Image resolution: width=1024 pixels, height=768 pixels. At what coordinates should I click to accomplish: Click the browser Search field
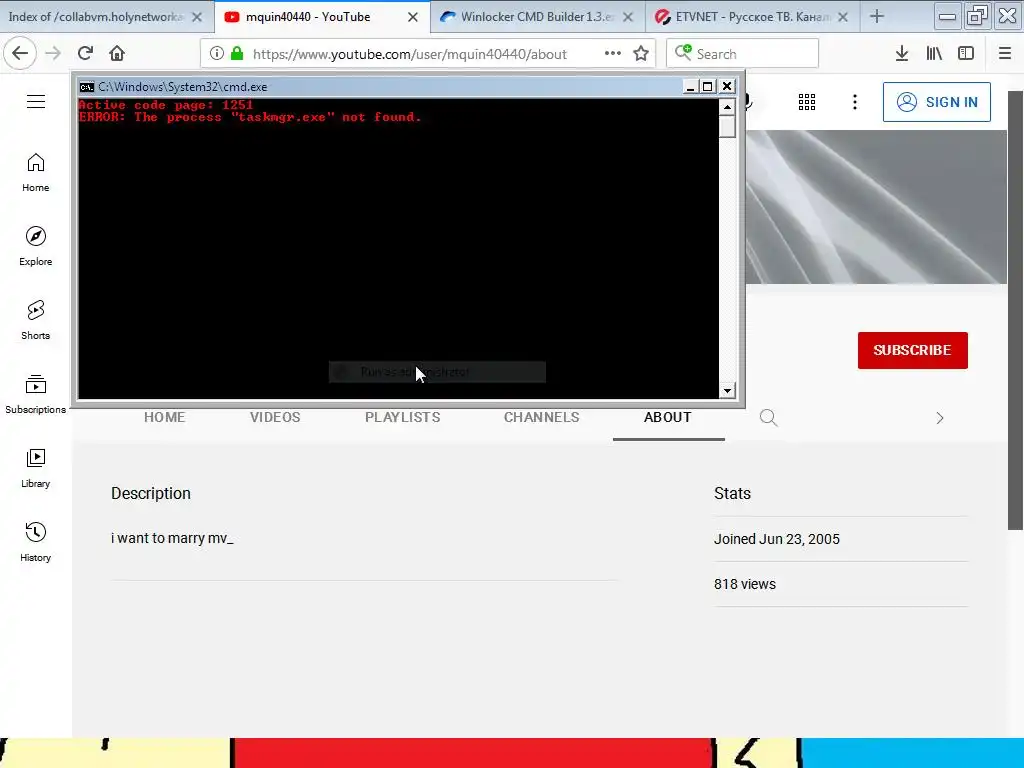tap(743, 54)
